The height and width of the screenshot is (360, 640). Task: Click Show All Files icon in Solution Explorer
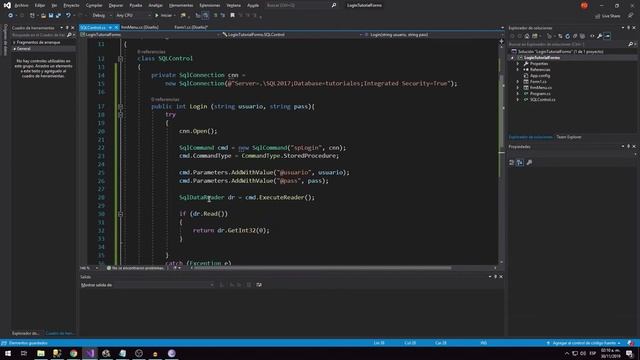(x=582, y=36)
